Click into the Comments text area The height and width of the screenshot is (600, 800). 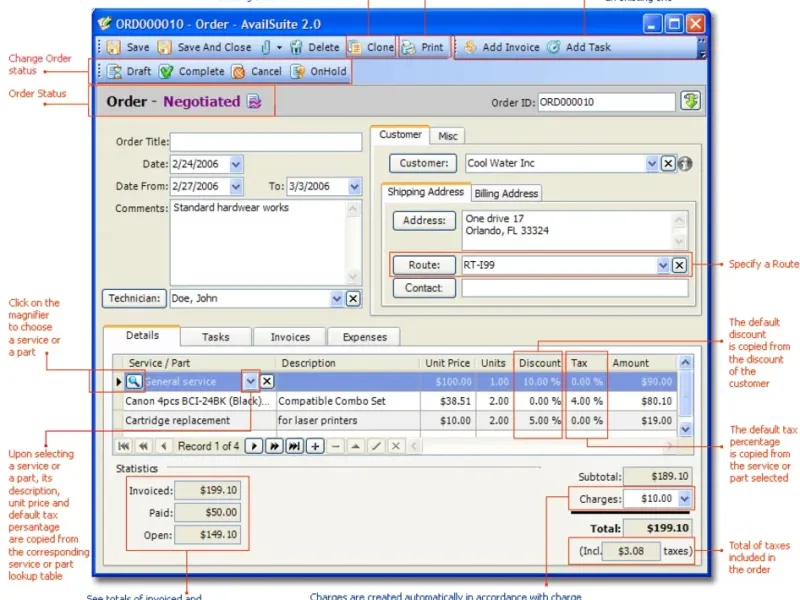coord(260,242)
